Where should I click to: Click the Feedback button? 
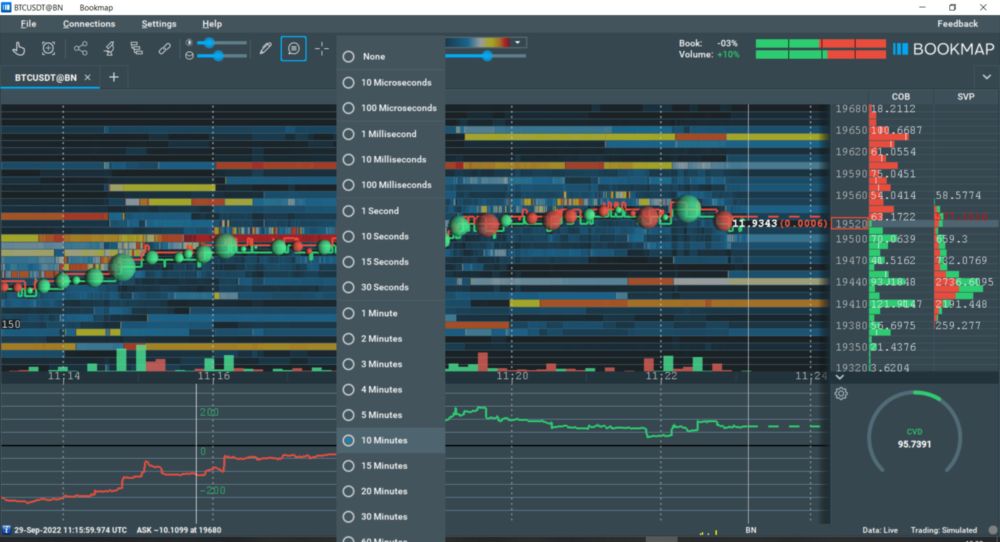click(x=957, y=24)
